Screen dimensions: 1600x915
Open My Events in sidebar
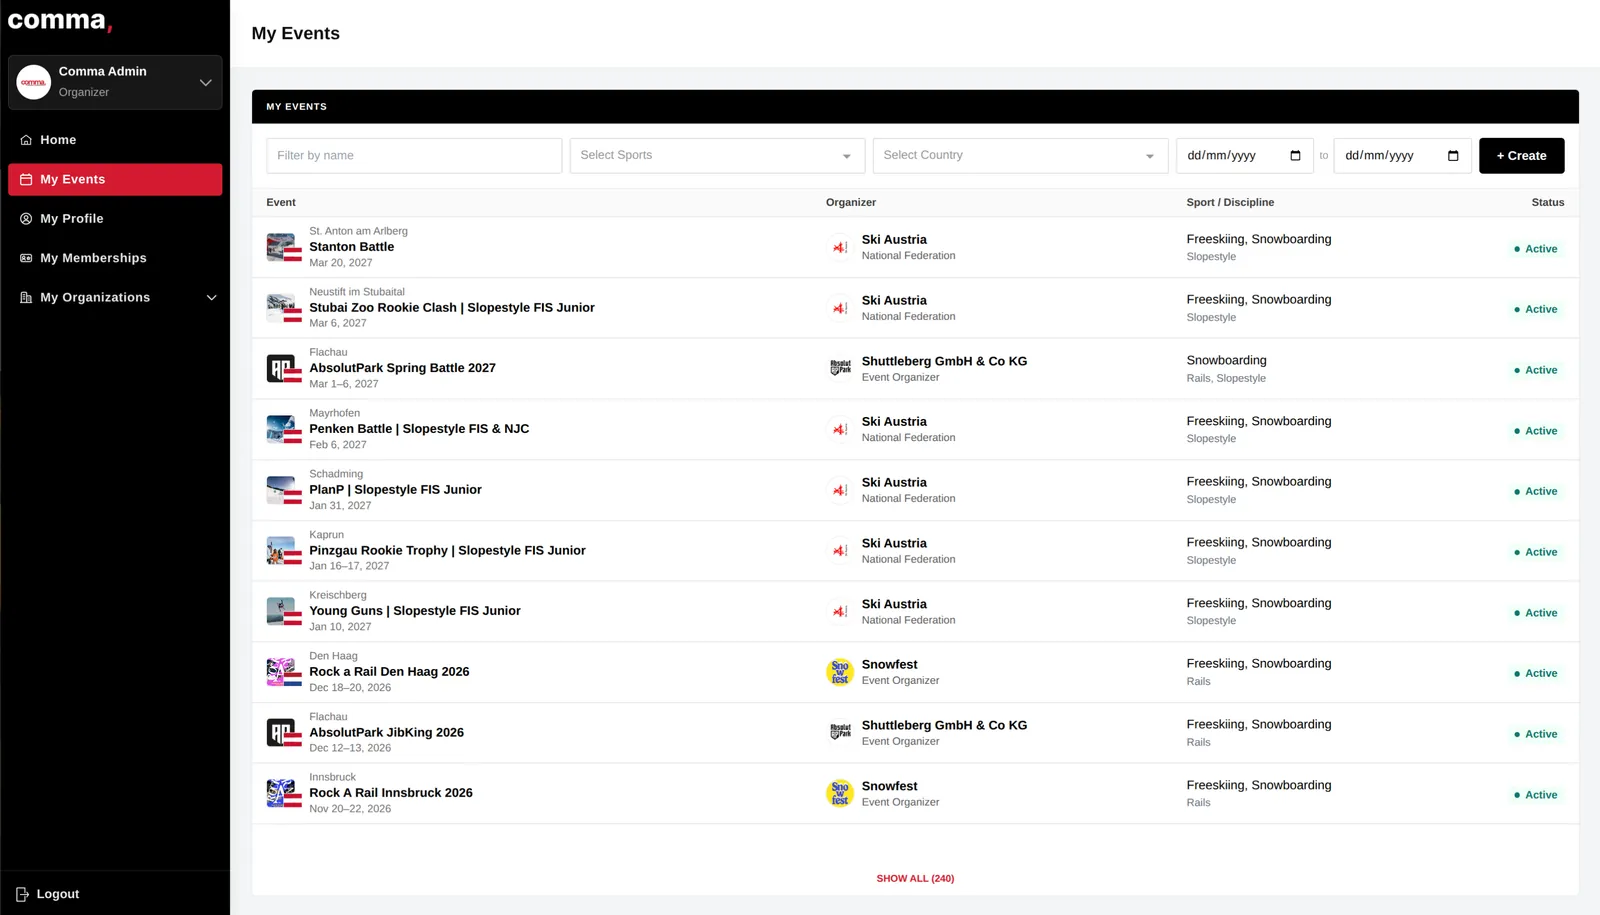click(x=115, y=179)
